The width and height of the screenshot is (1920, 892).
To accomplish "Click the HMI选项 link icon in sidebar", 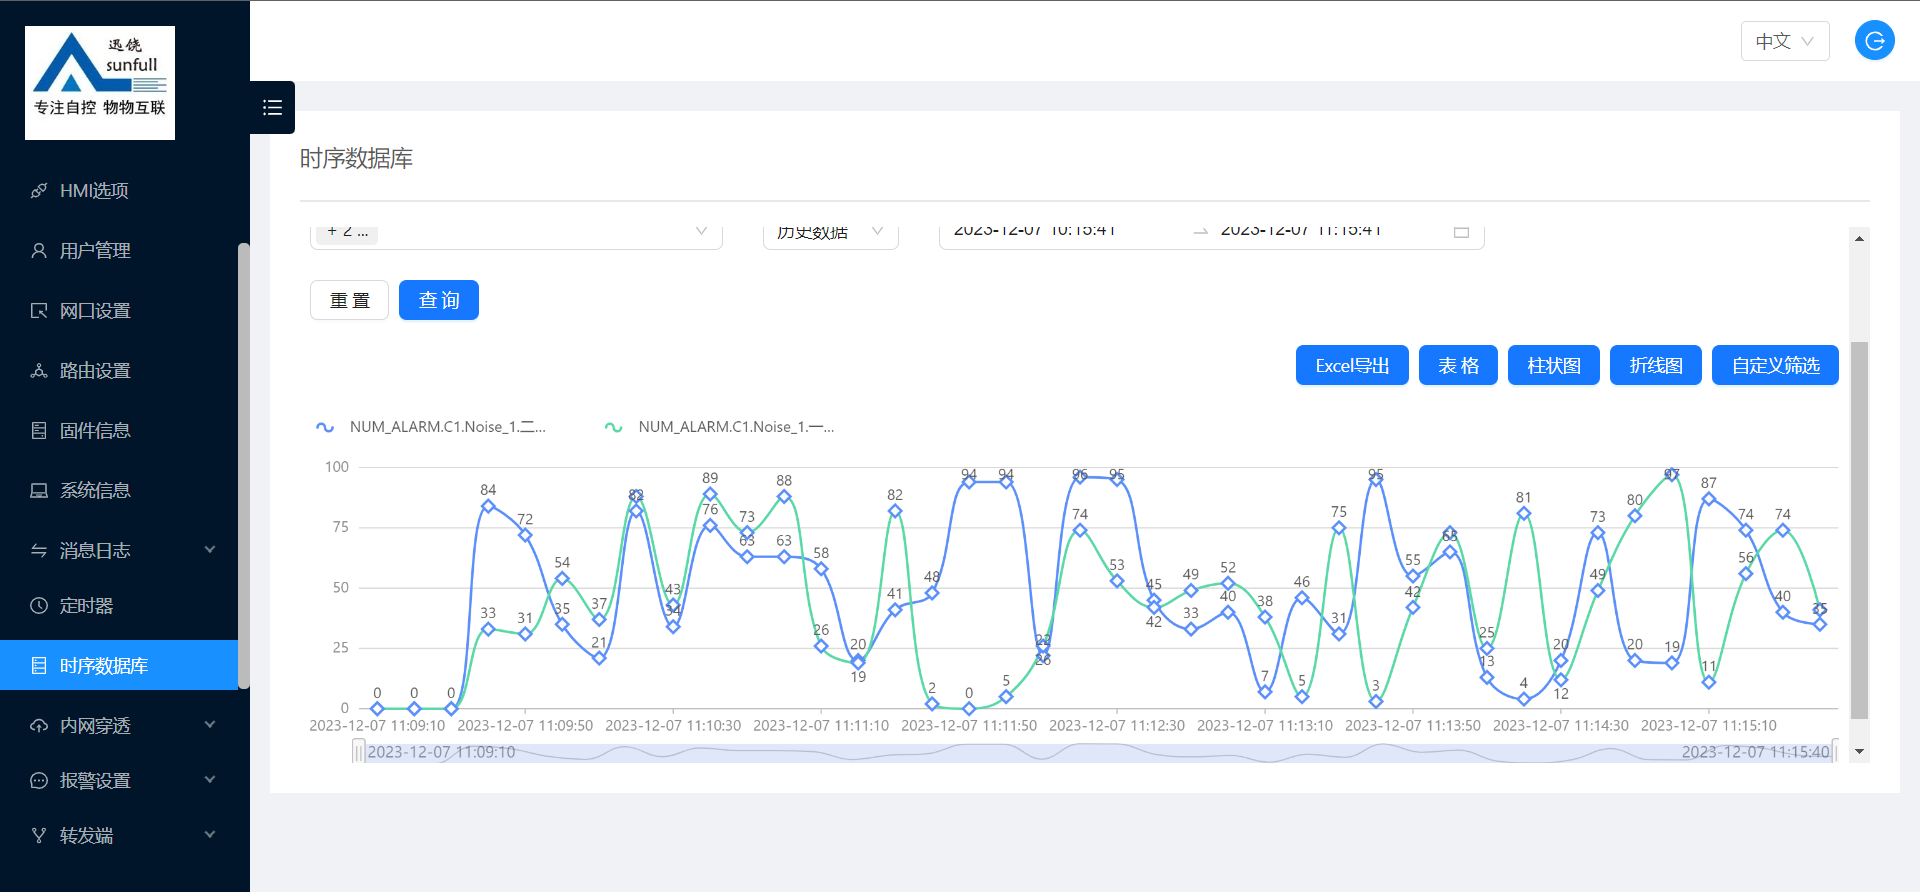I will click(x=39, y=191).
